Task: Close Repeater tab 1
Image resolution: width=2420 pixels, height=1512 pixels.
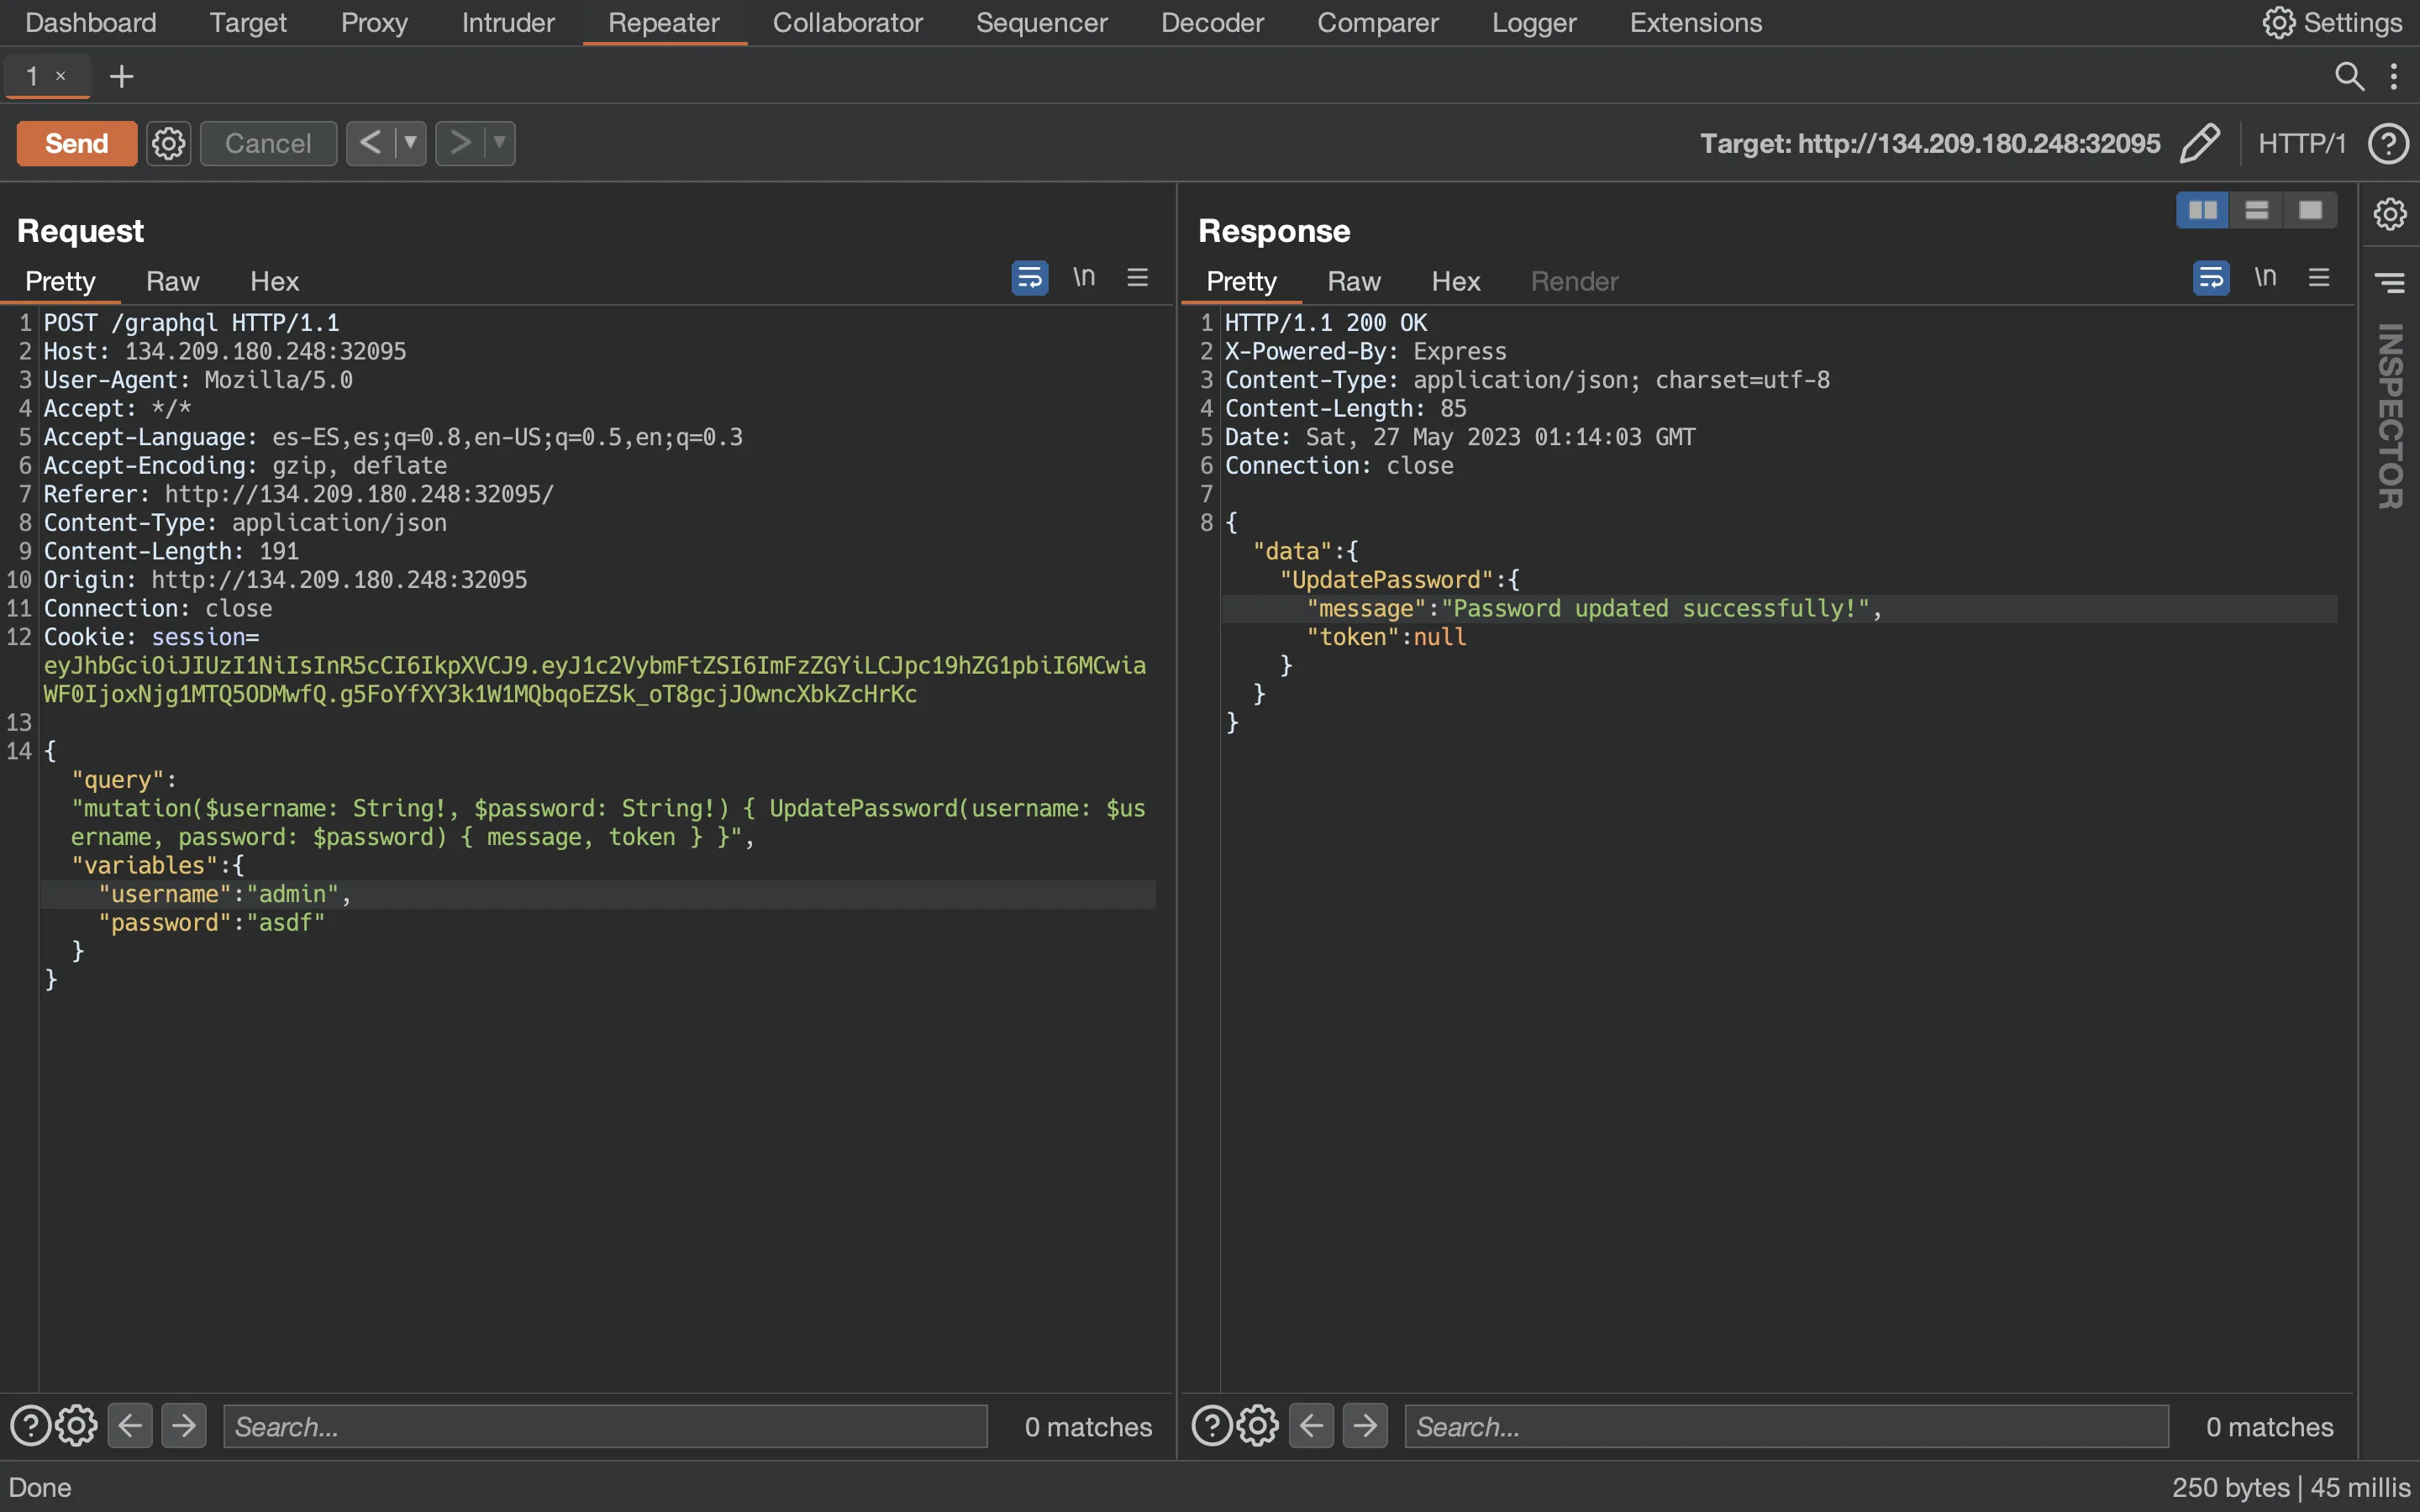Action: tap(61, 76)
